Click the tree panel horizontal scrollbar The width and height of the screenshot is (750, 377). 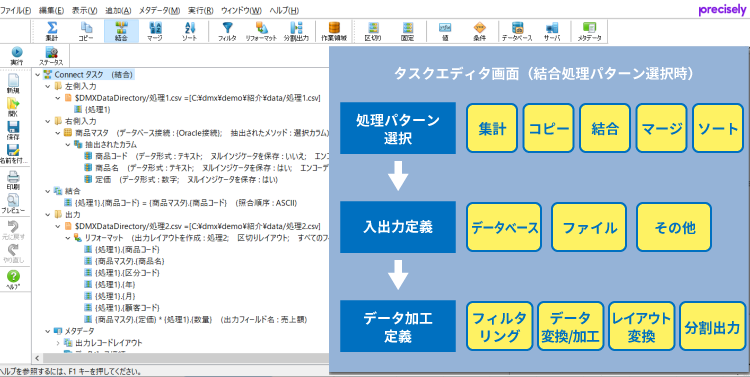[185, 359]
